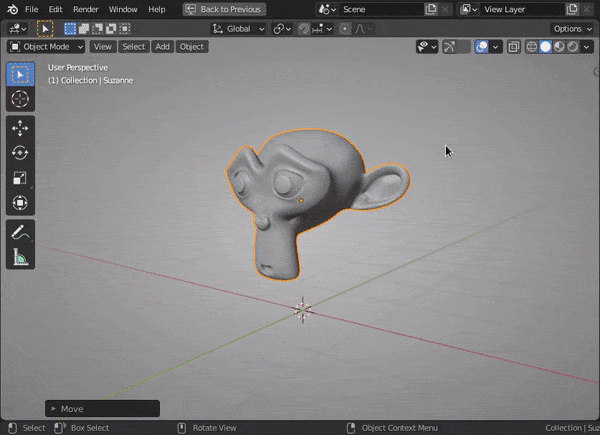Image resolution: width=600 pixels, height=435 pixels.
Task: Toggle viewport overlays
Action: click(x=481, y=47)
